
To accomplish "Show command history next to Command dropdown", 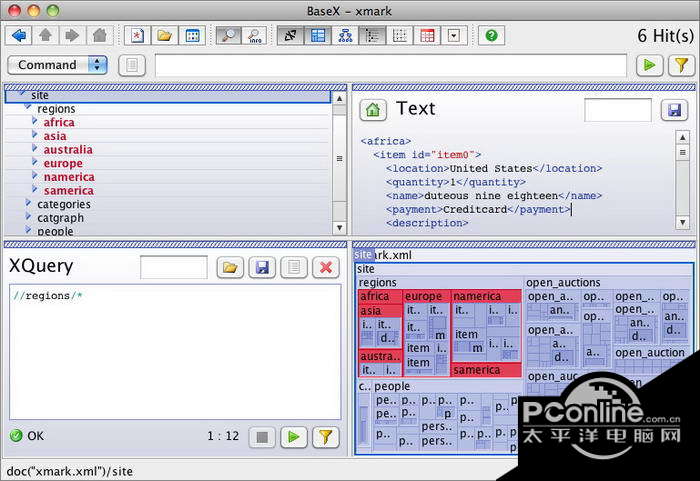I will [x=132, y=66].
